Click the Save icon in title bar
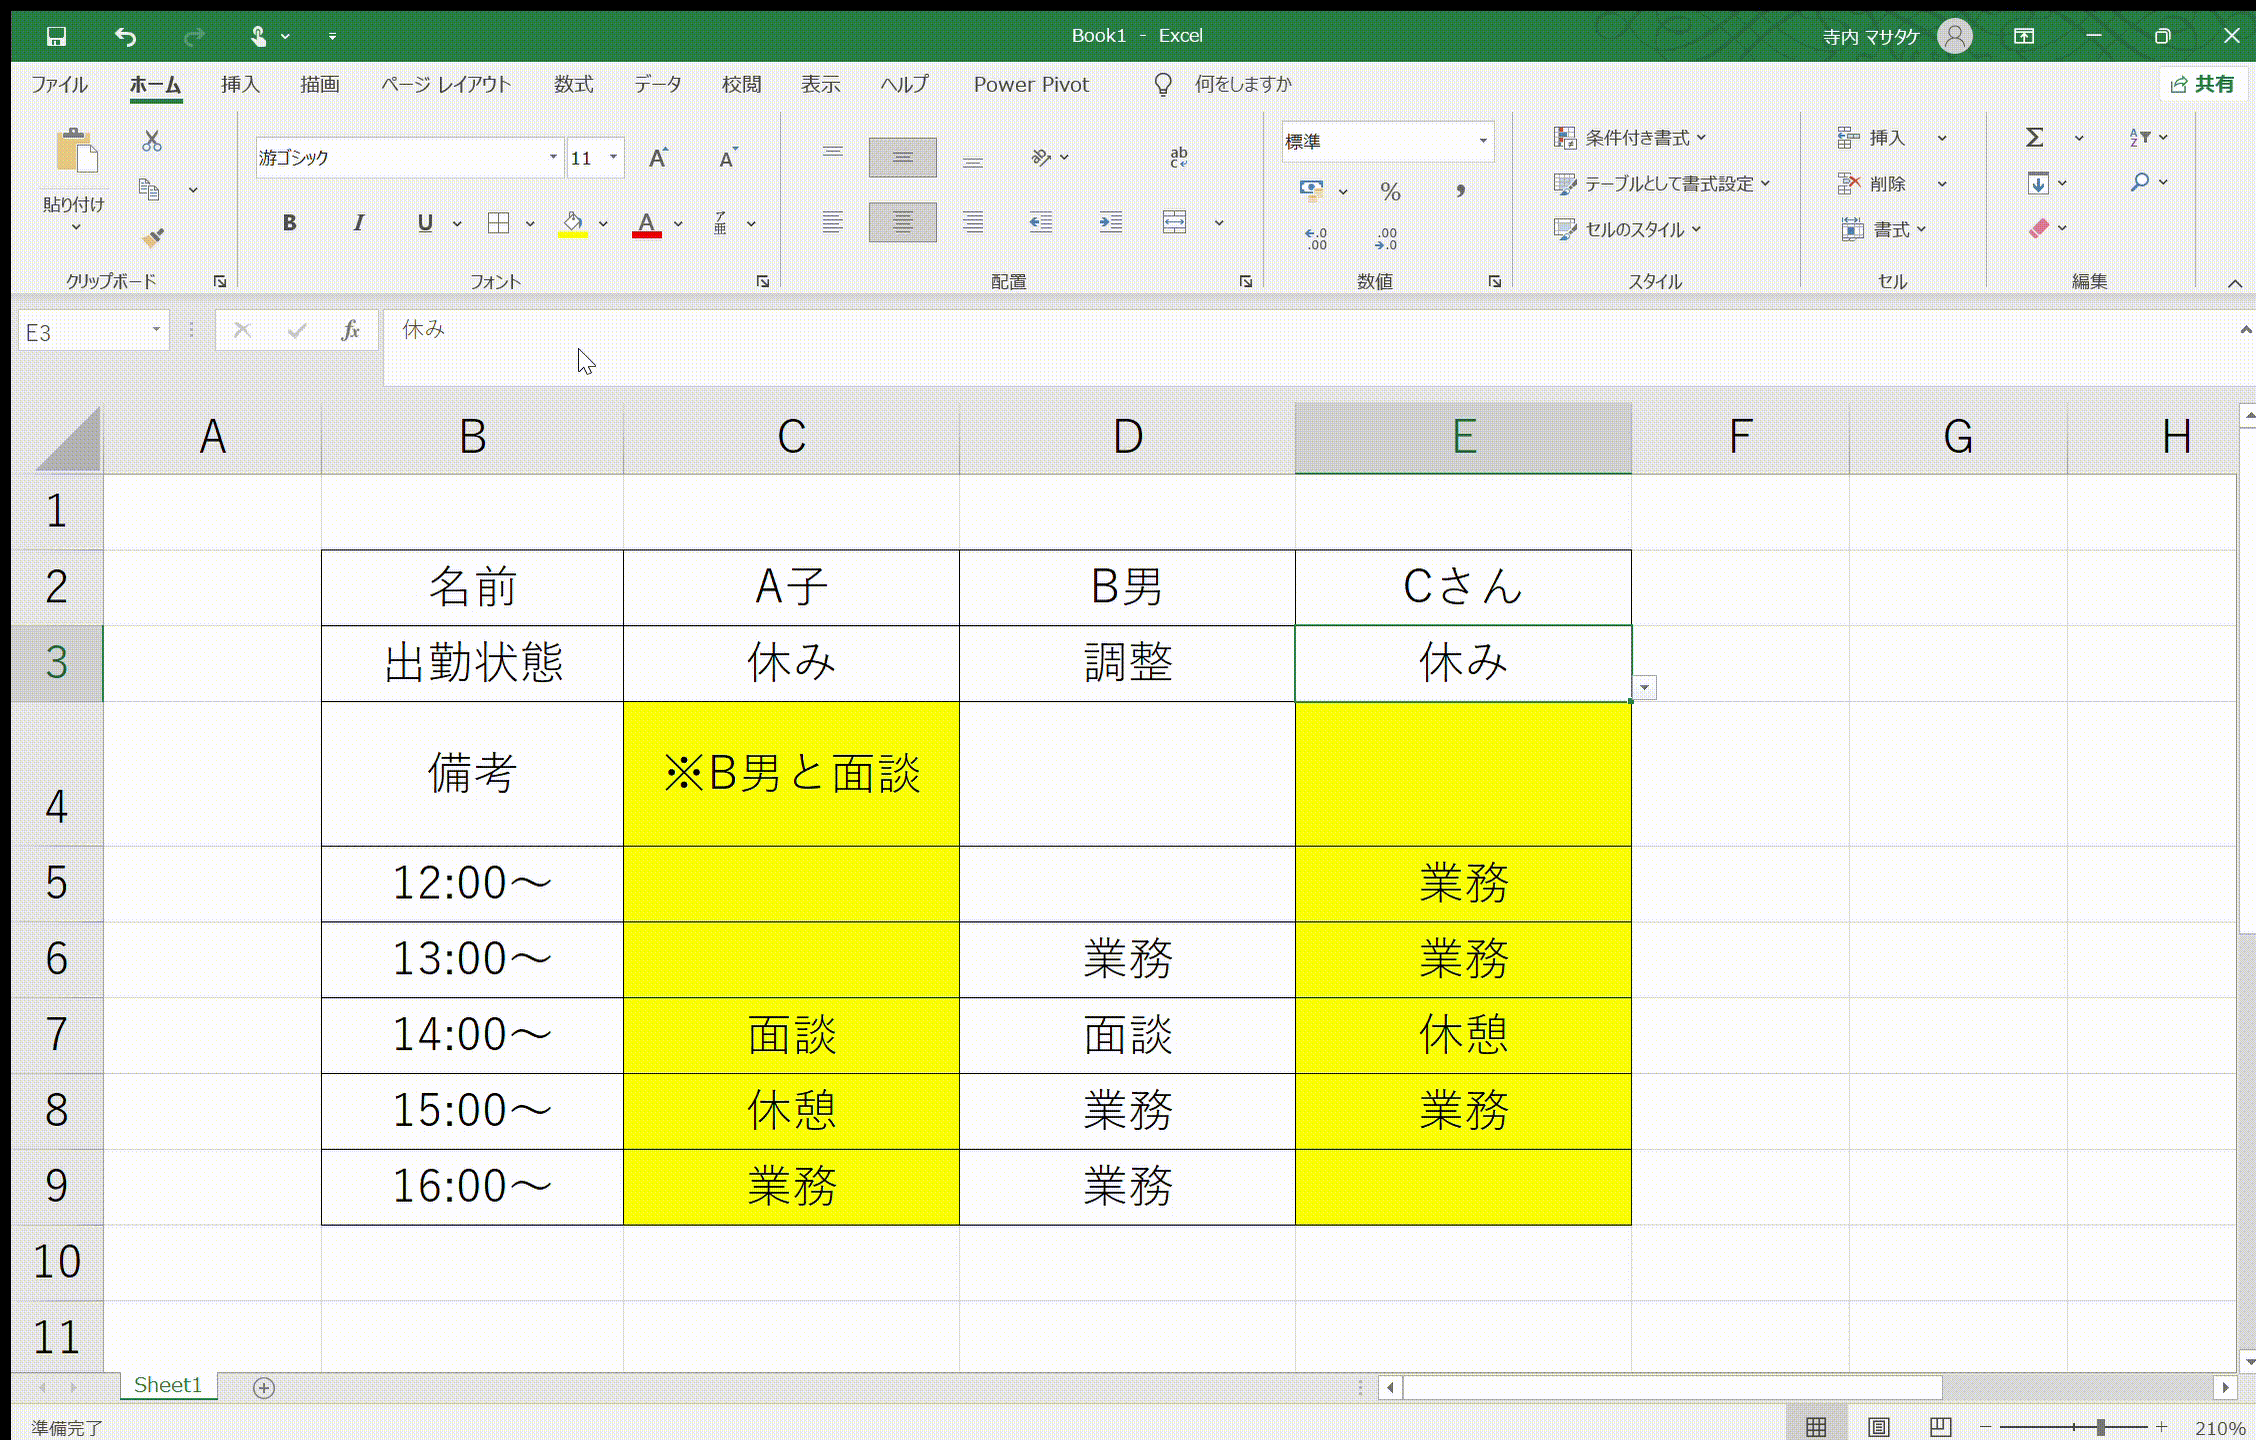This screenshot has height=1440, width=2256. click(56, 36)
